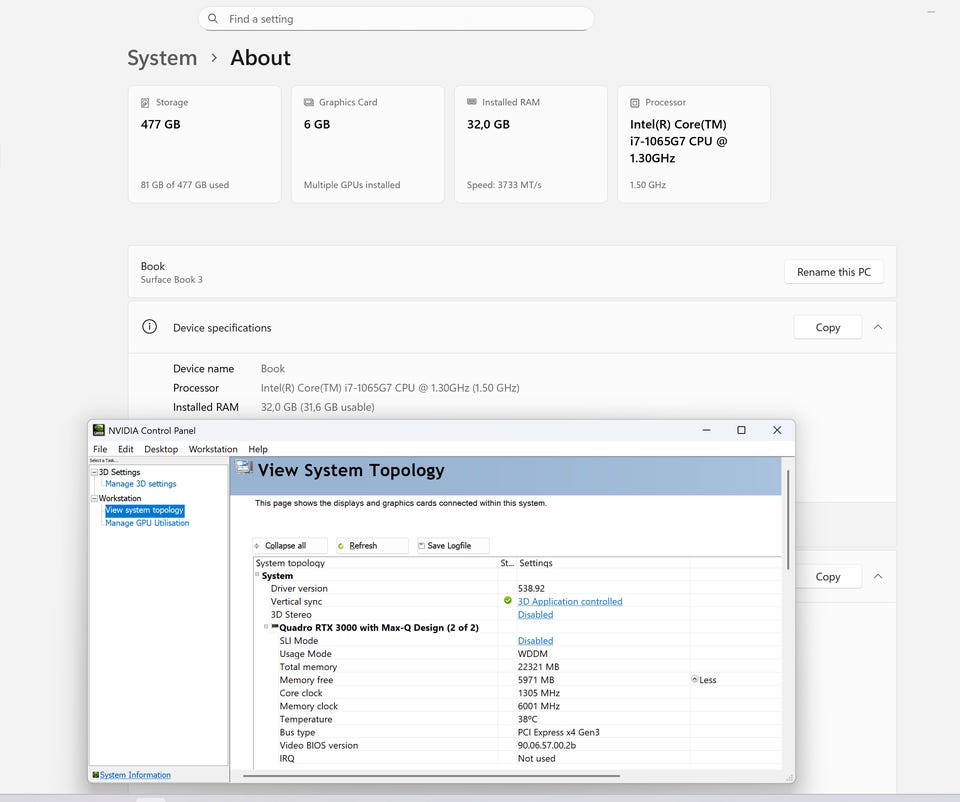Viewport: 960px width, 802px height.
Task: Click Memory free value 5971 MB
Action: 536,680
